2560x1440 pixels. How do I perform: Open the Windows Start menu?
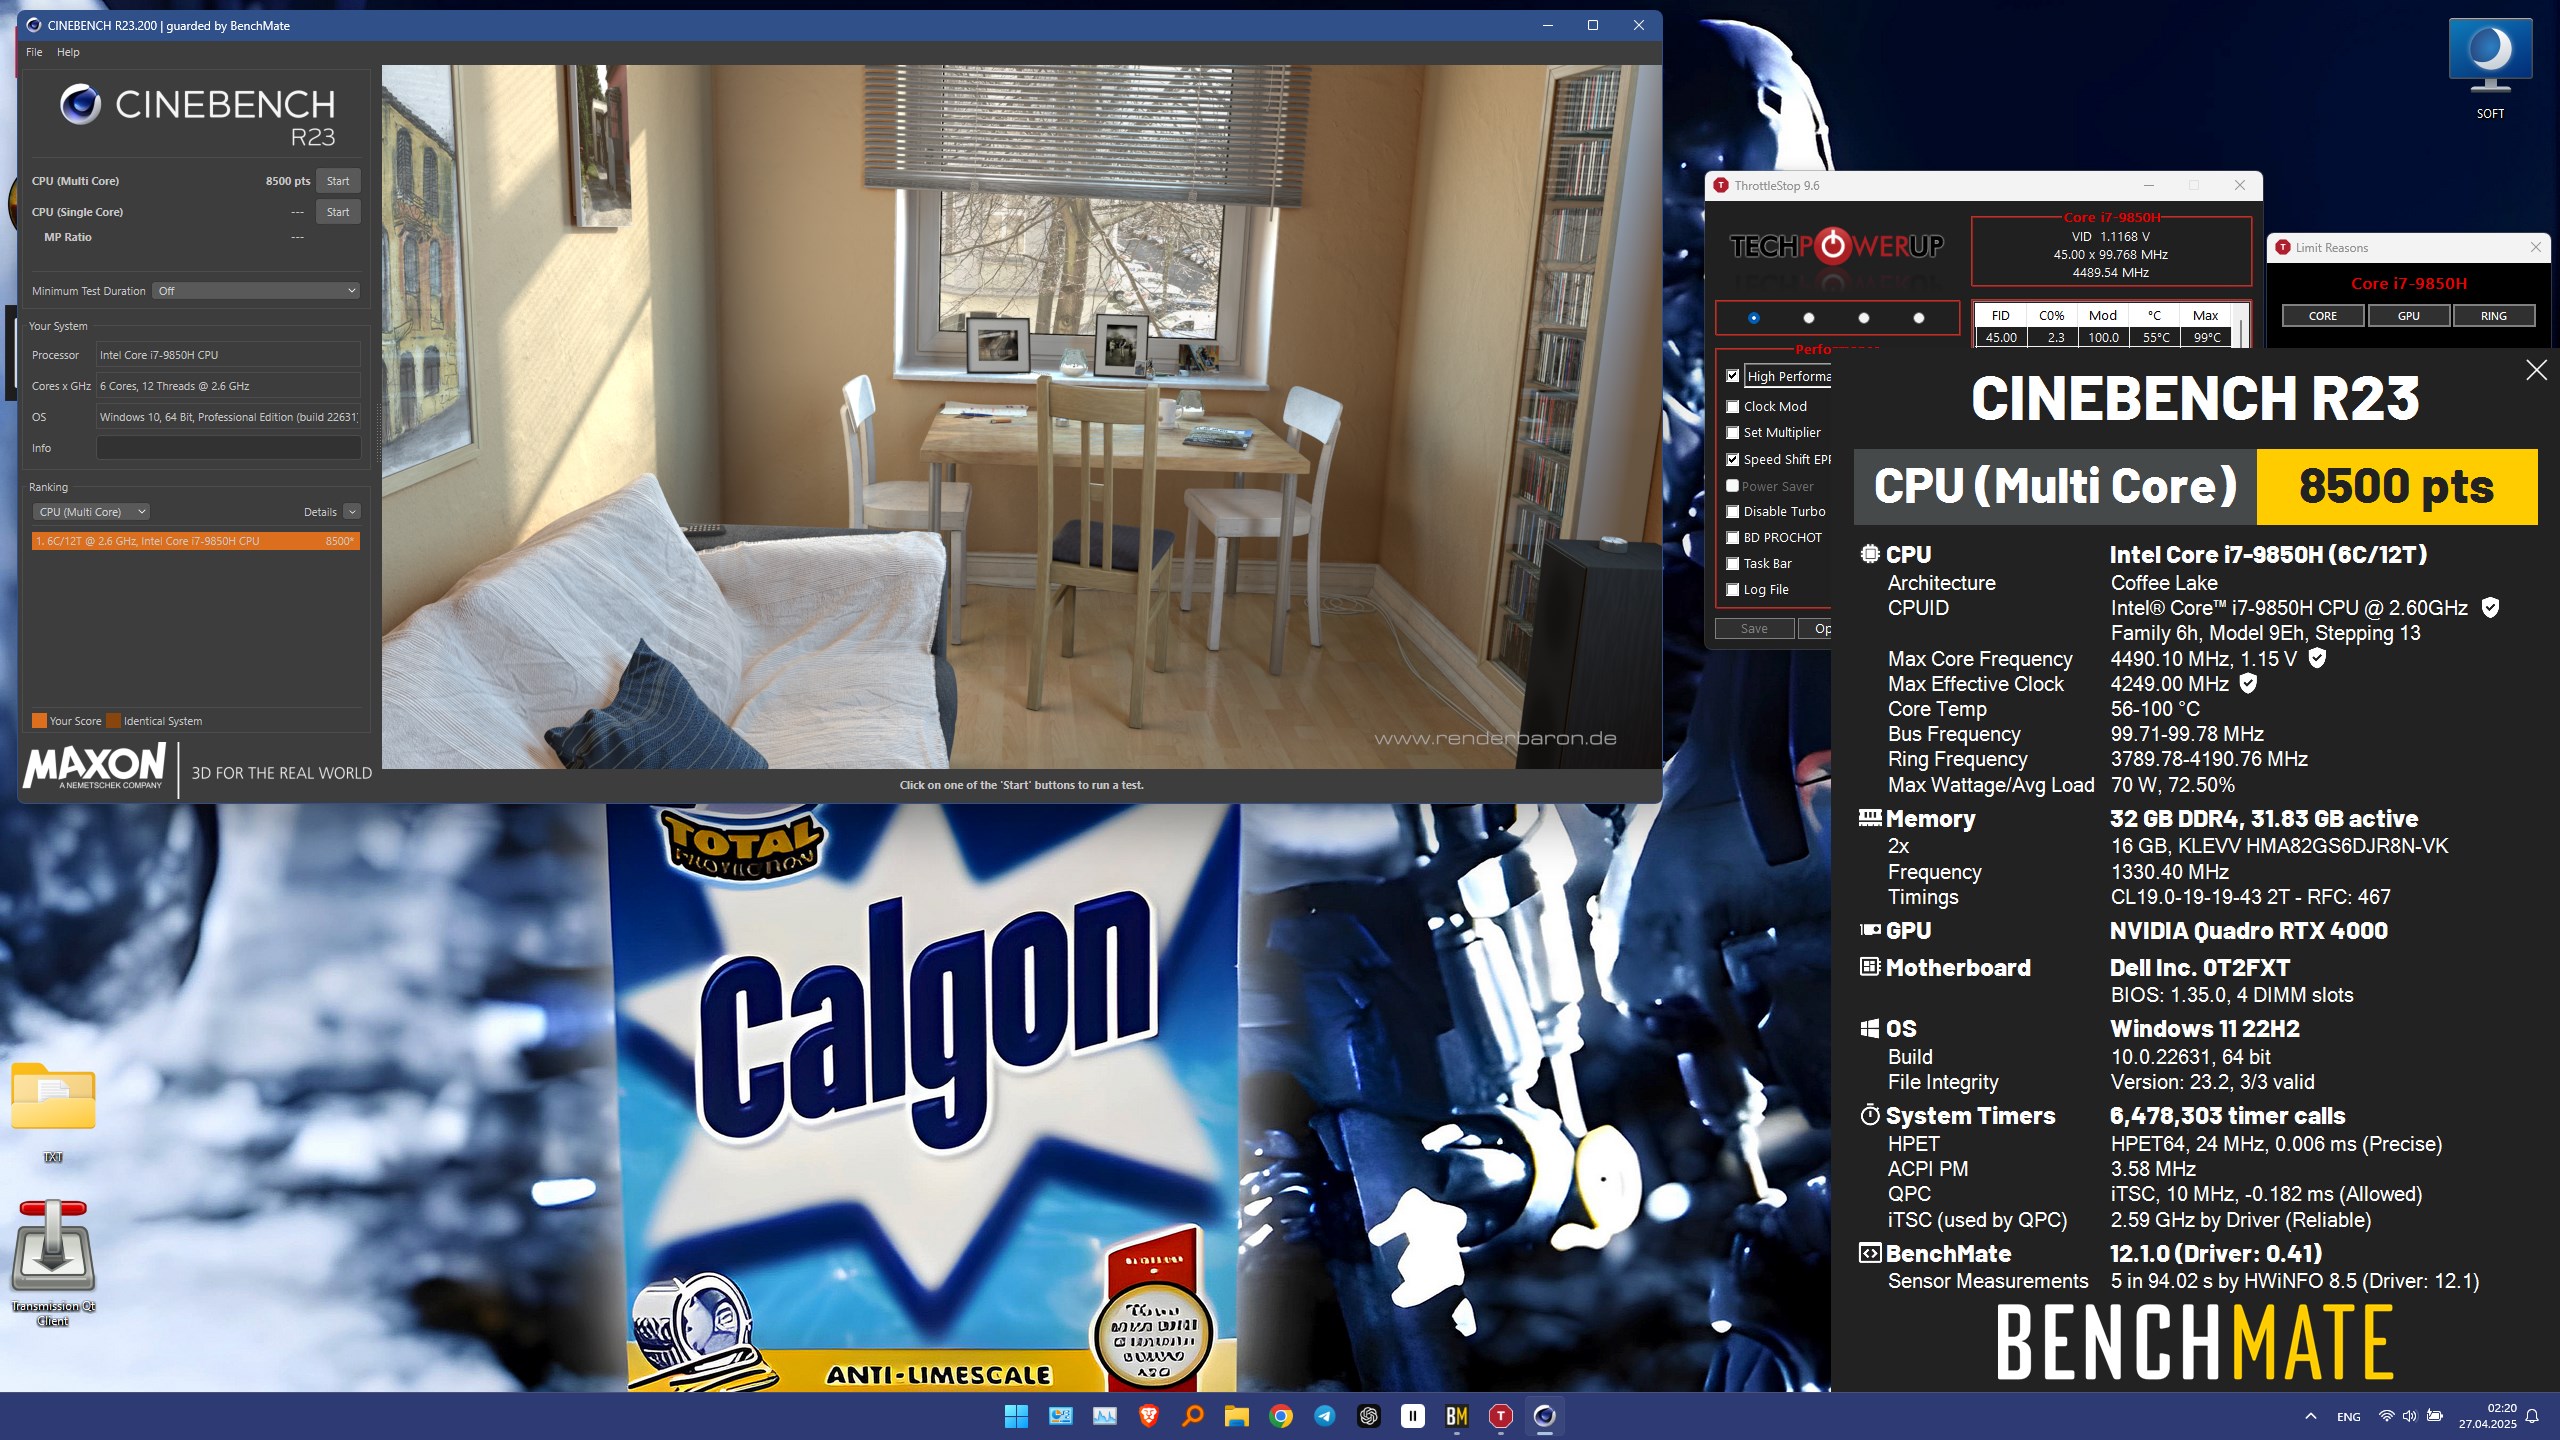click(x=1016, y=1416)
